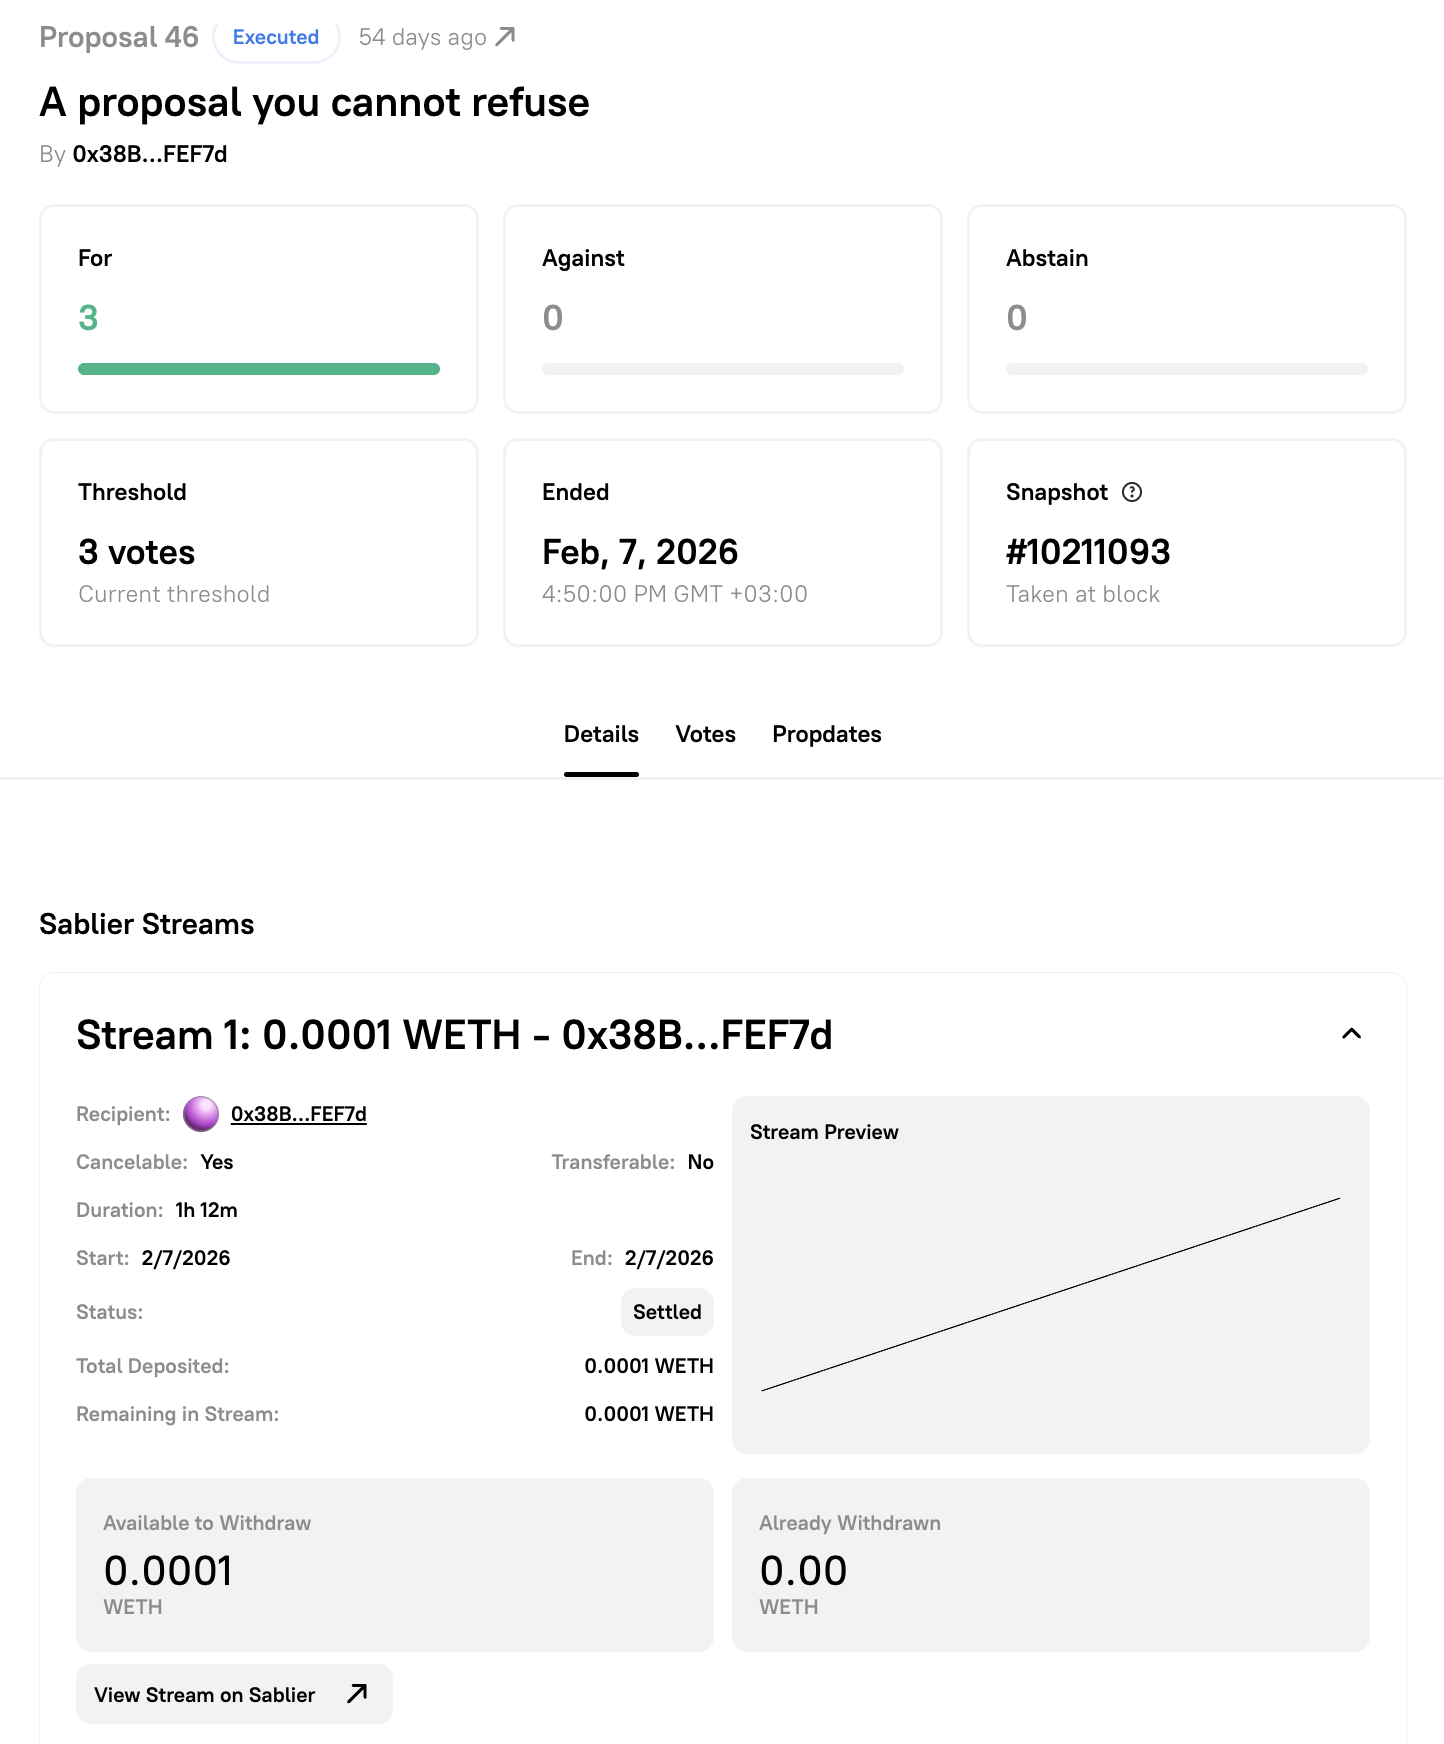
Task: Open recipient address 0x38B...FEF7d link
Action: (x=298, y=1114)
